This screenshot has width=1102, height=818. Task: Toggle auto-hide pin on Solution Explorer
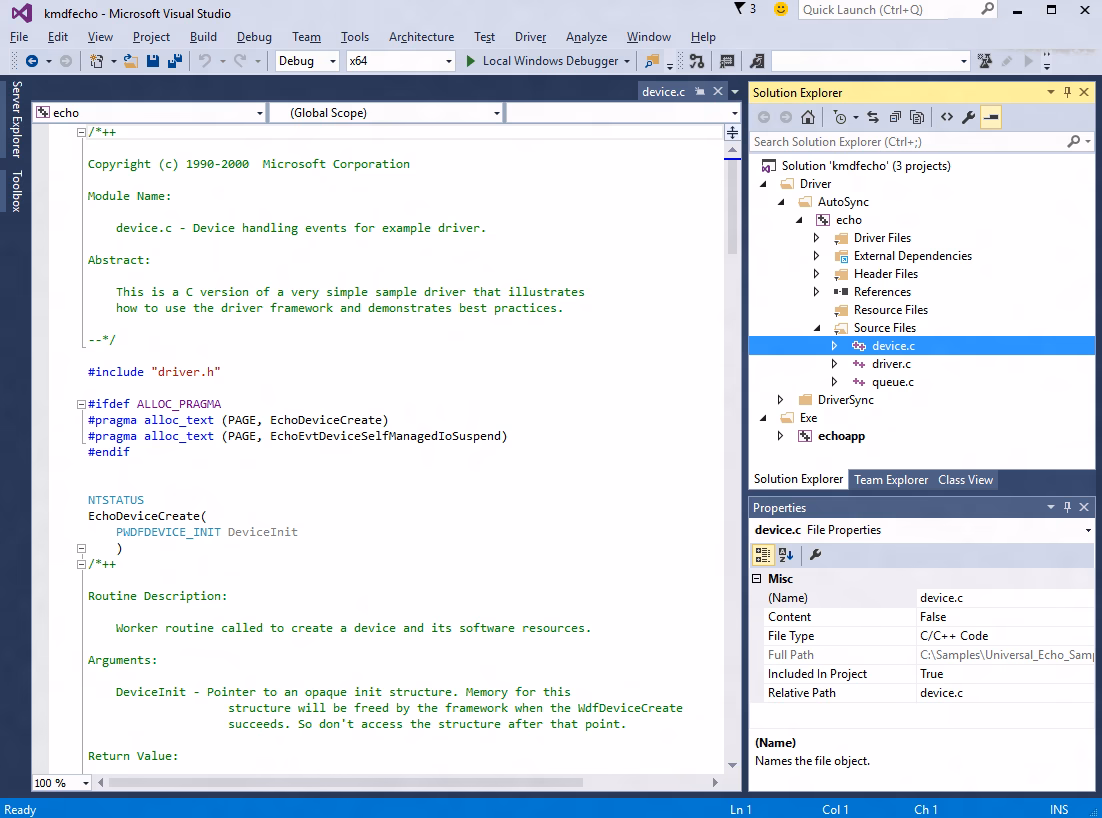[1068, 92]
